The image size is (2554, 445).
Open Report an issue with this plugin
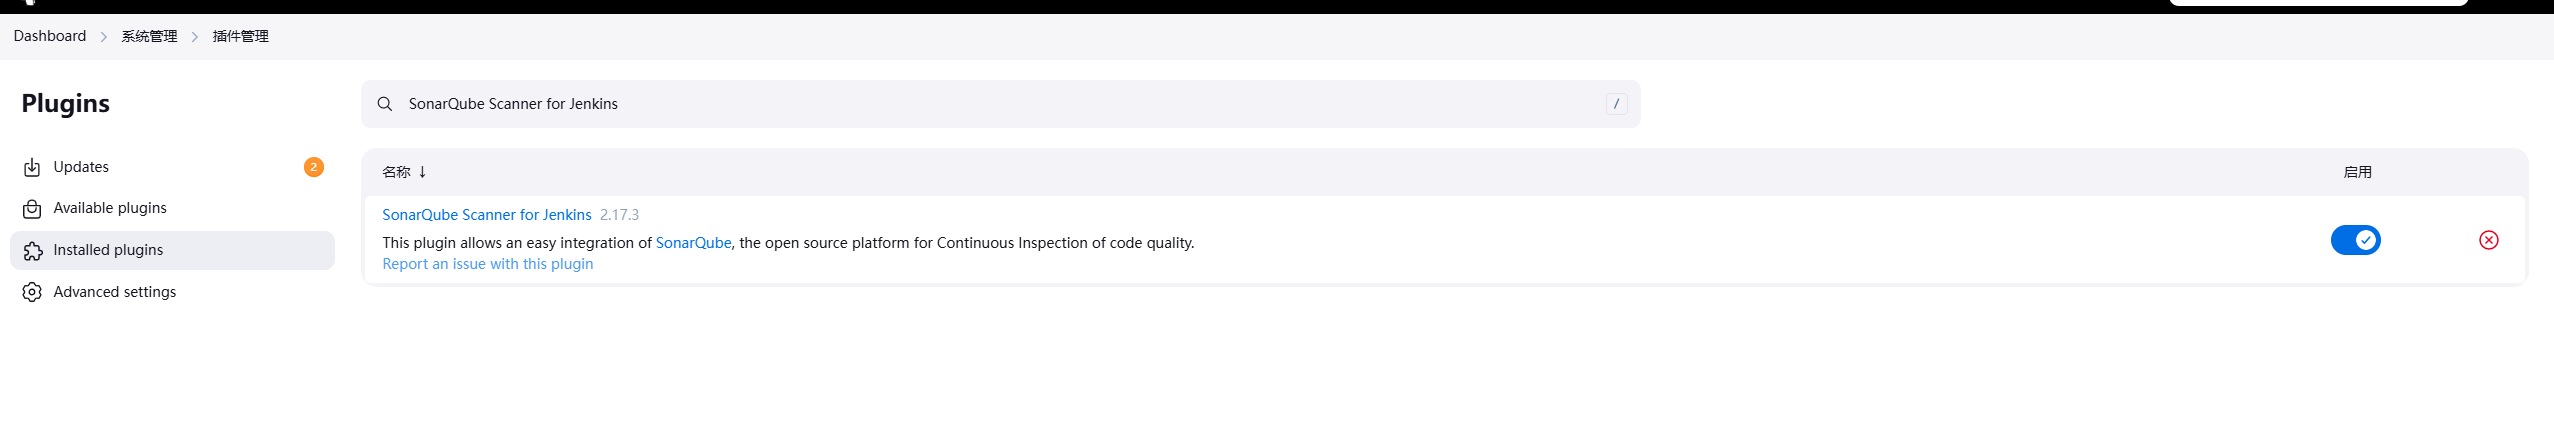tap(488, 264)
